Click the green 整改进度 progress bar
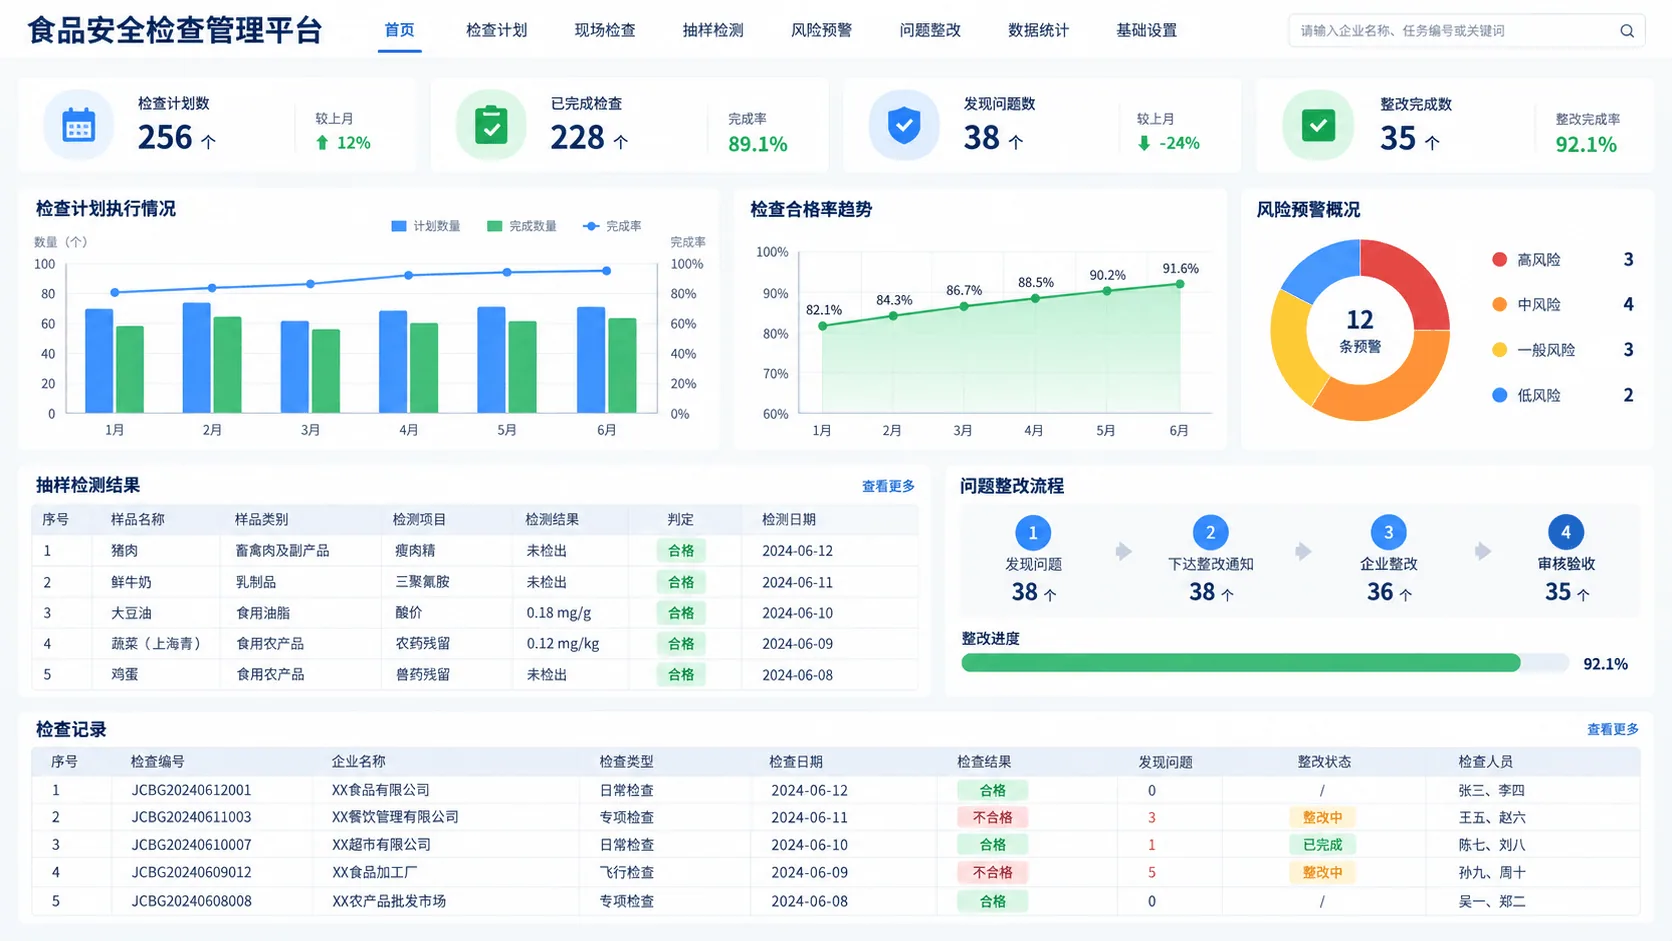This screenshot has height=941, width=1672. tap(1240, 663)
